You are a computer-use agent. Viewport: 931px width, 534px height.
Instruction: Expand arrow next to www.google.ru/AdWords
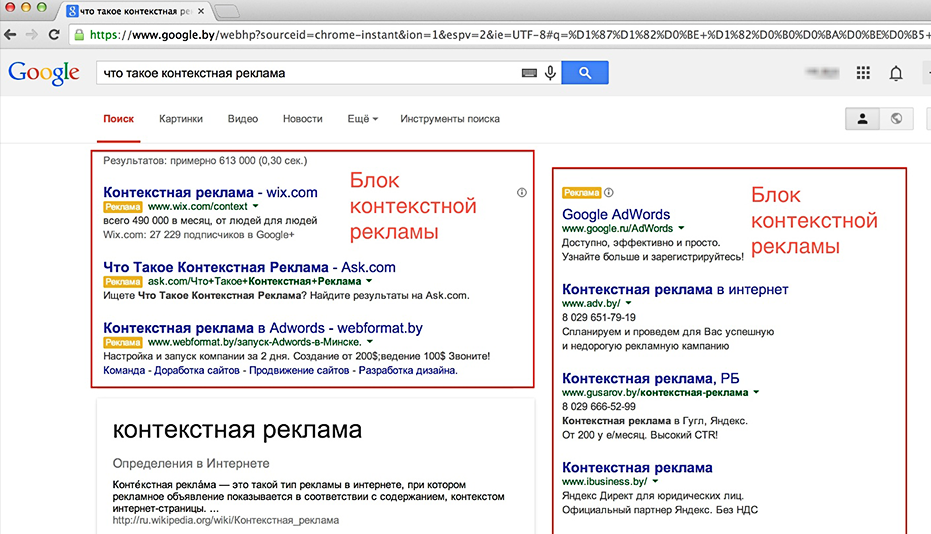point(681,228)
